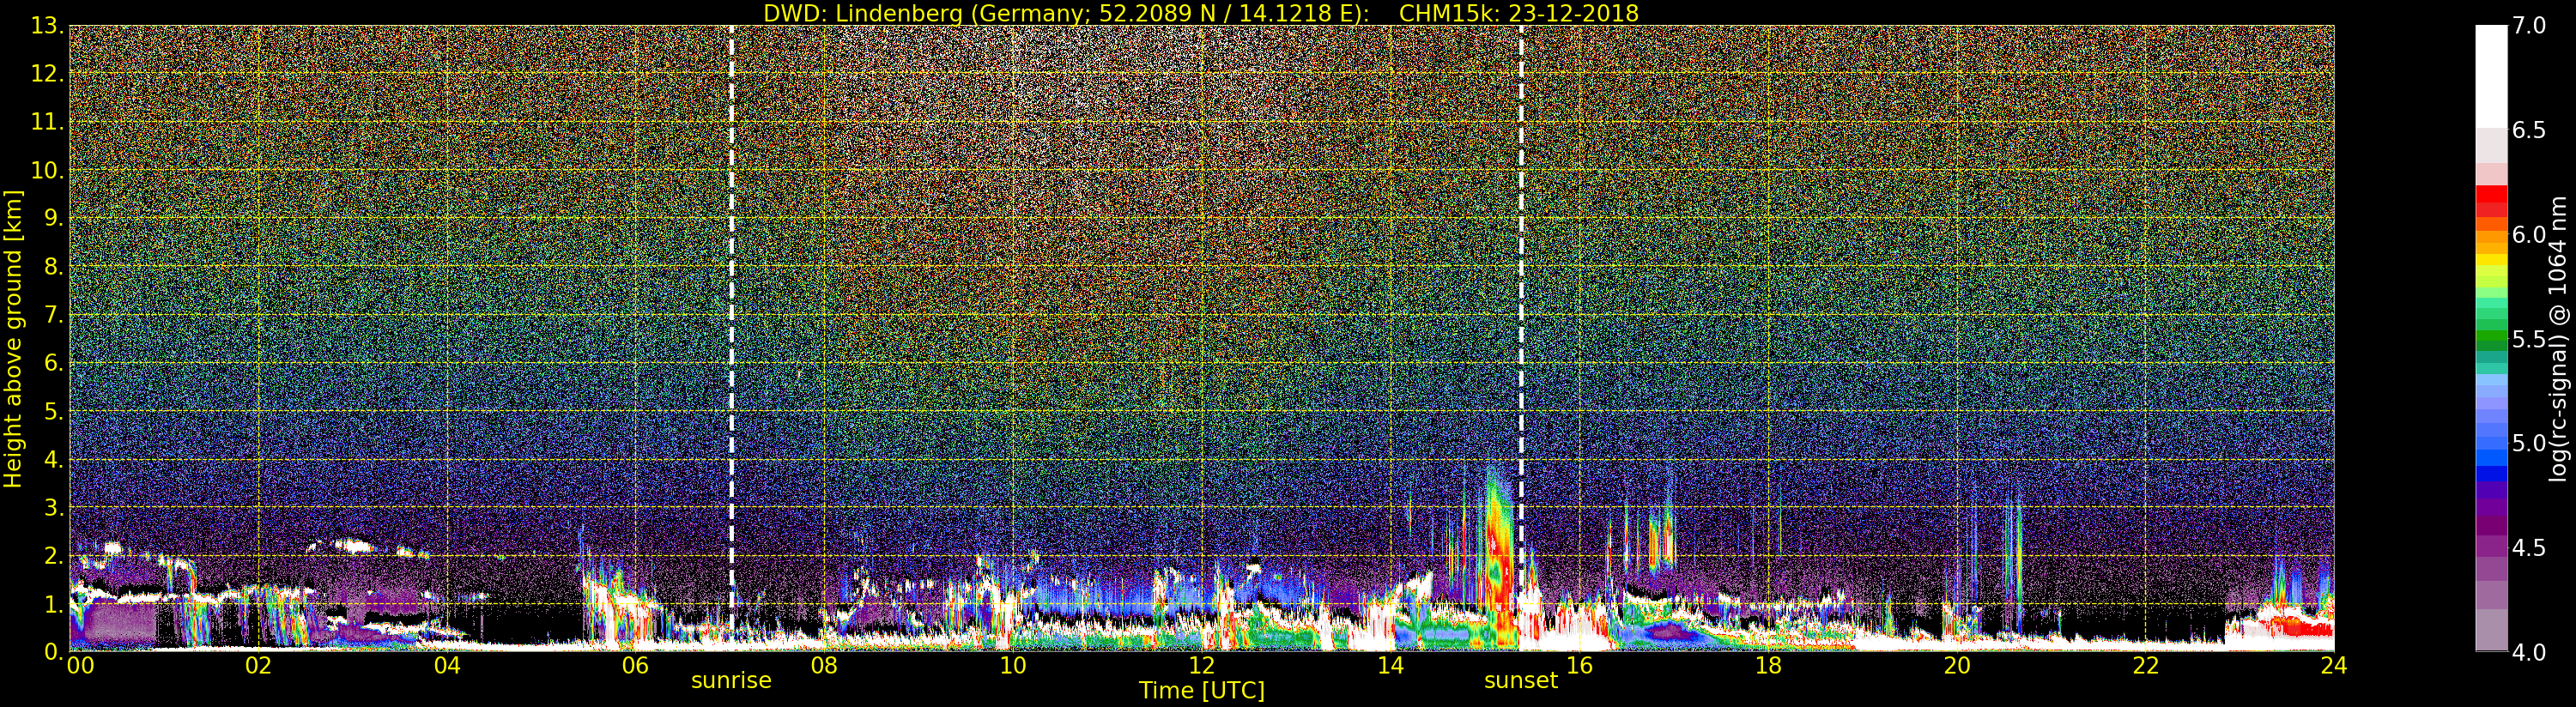Click the time axis tick label '18'
The image size is (2576, 707).
pyautogui.click(x=1768, y=665)
